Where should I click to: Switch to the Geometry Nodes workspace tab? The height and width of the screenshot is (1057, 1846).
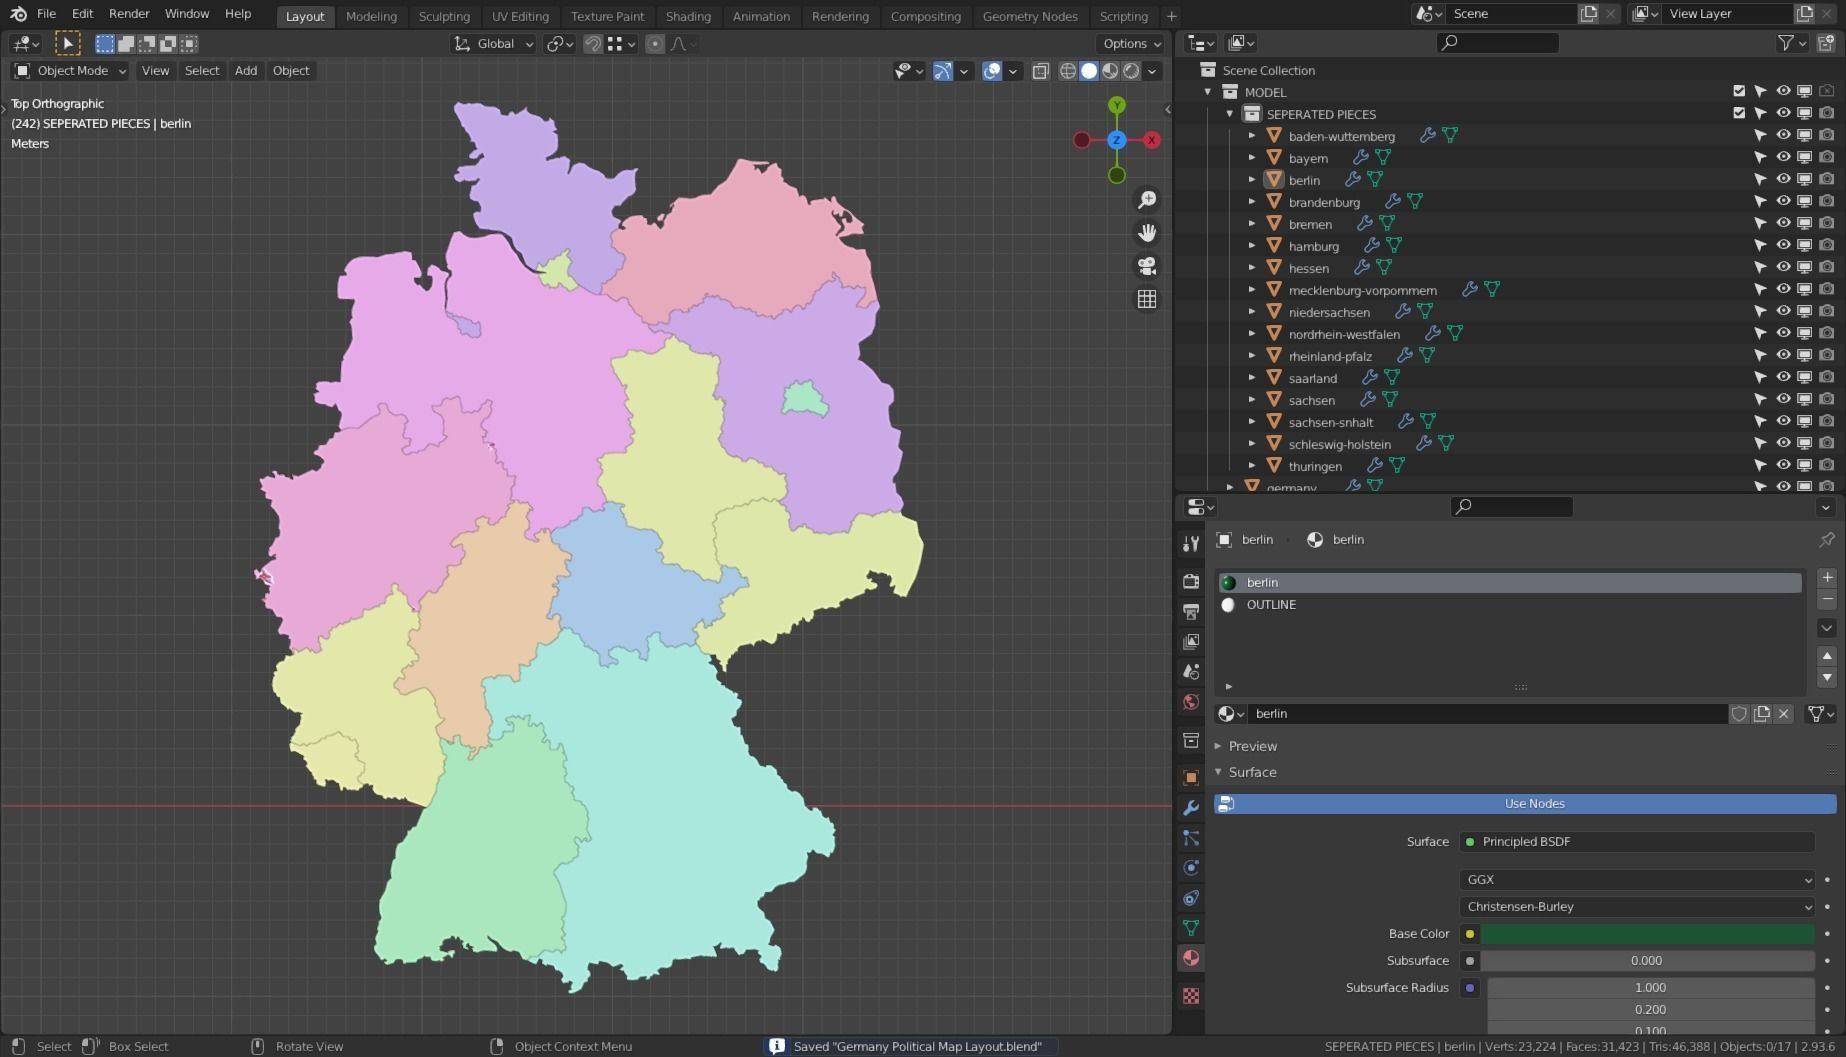tap(1030, 16)
